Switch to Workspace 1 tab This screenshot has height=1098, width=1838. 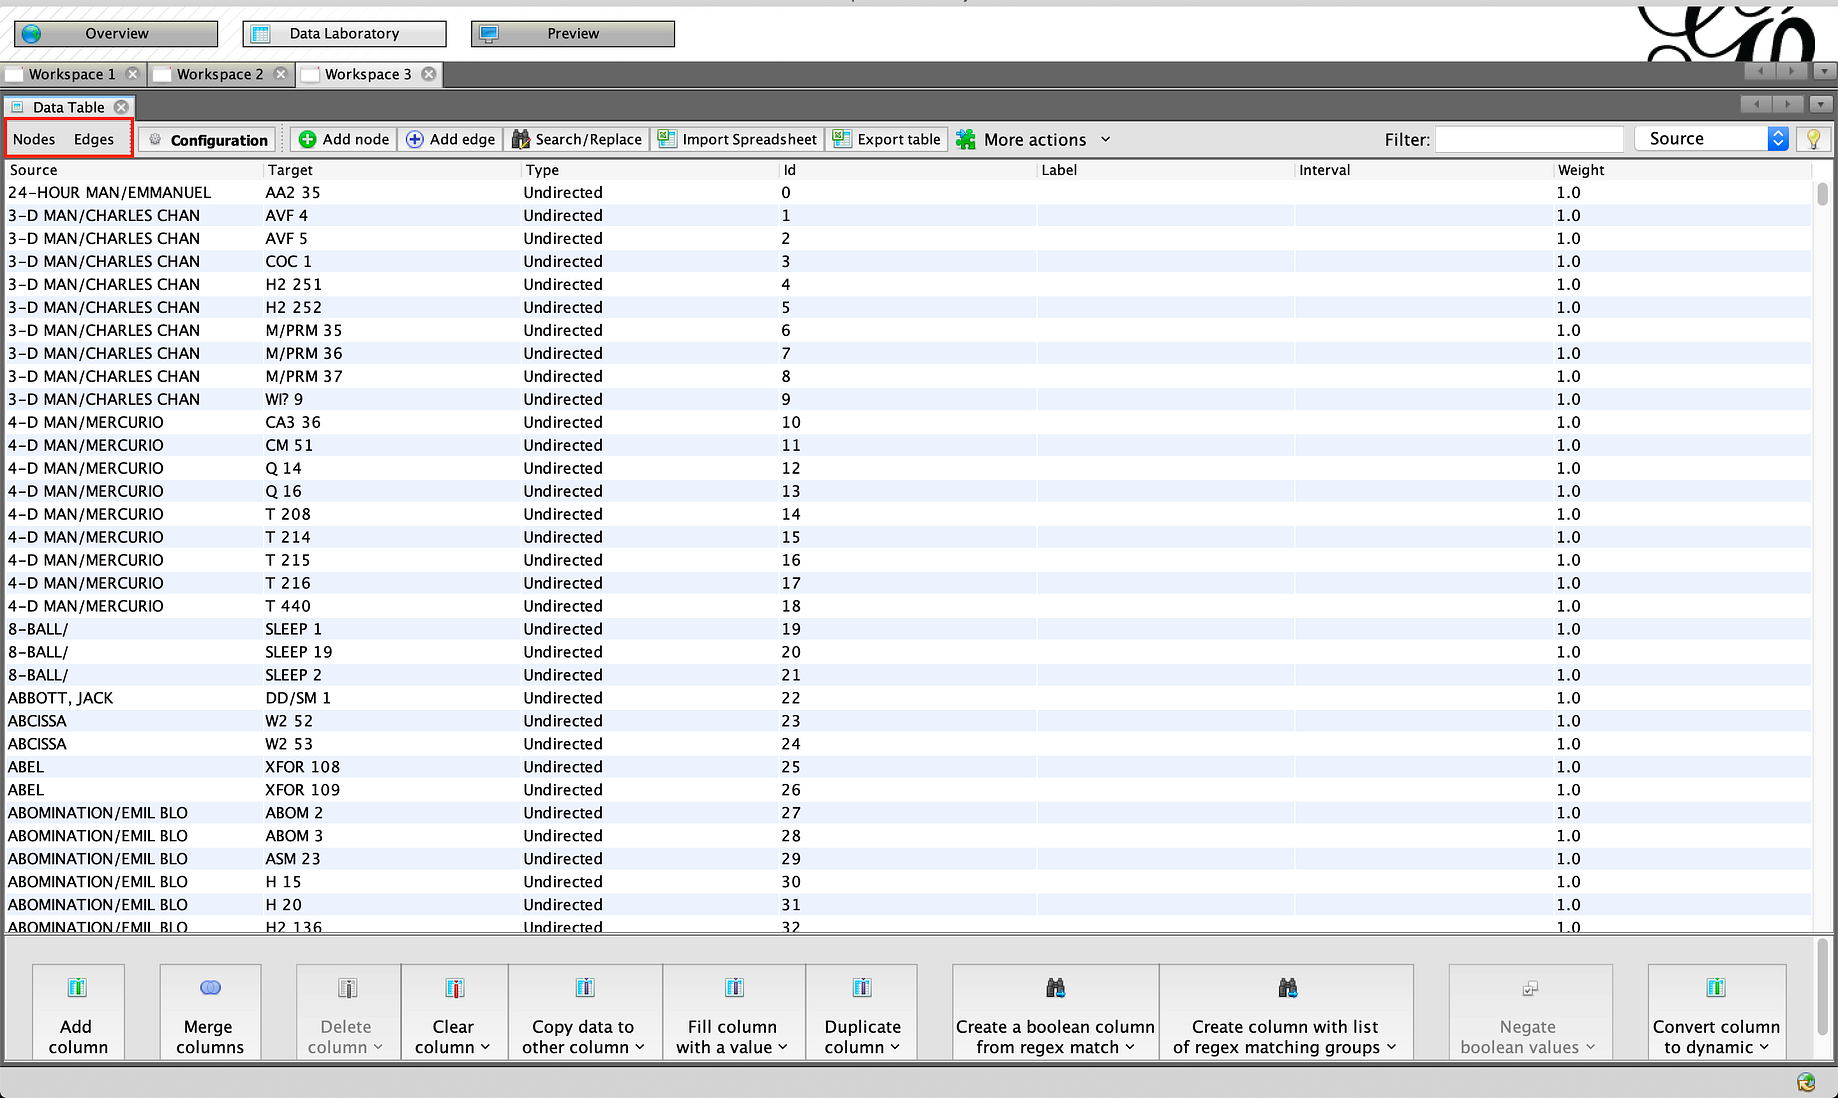coord(71,74)
